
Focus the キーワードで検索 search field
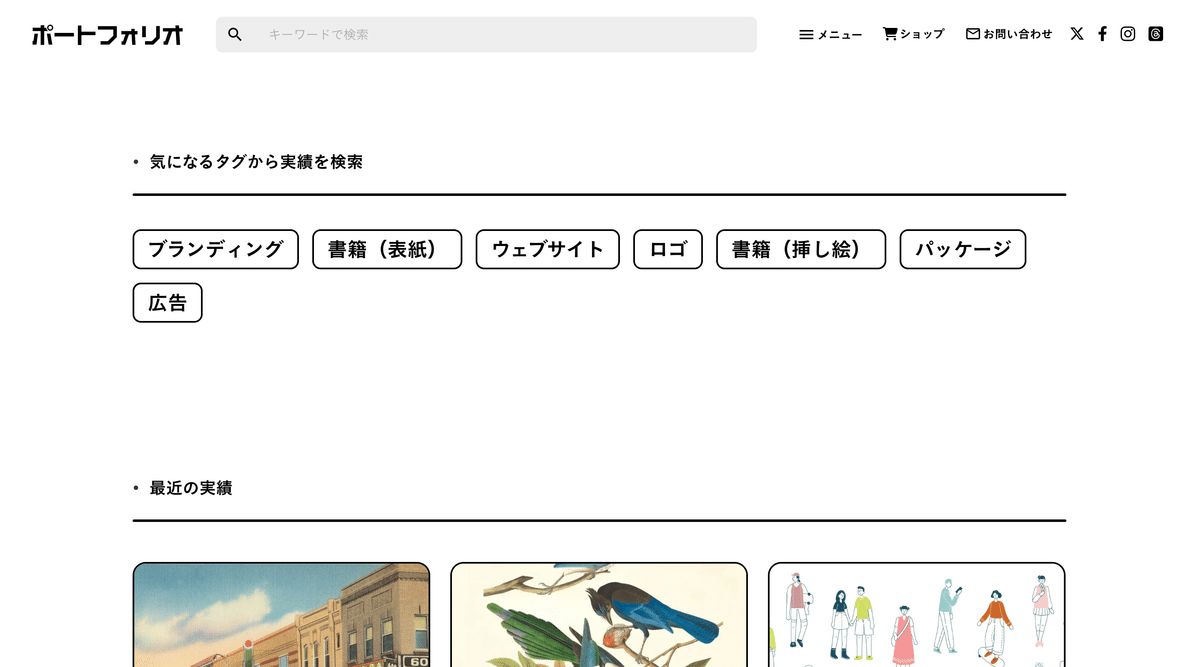486,34
